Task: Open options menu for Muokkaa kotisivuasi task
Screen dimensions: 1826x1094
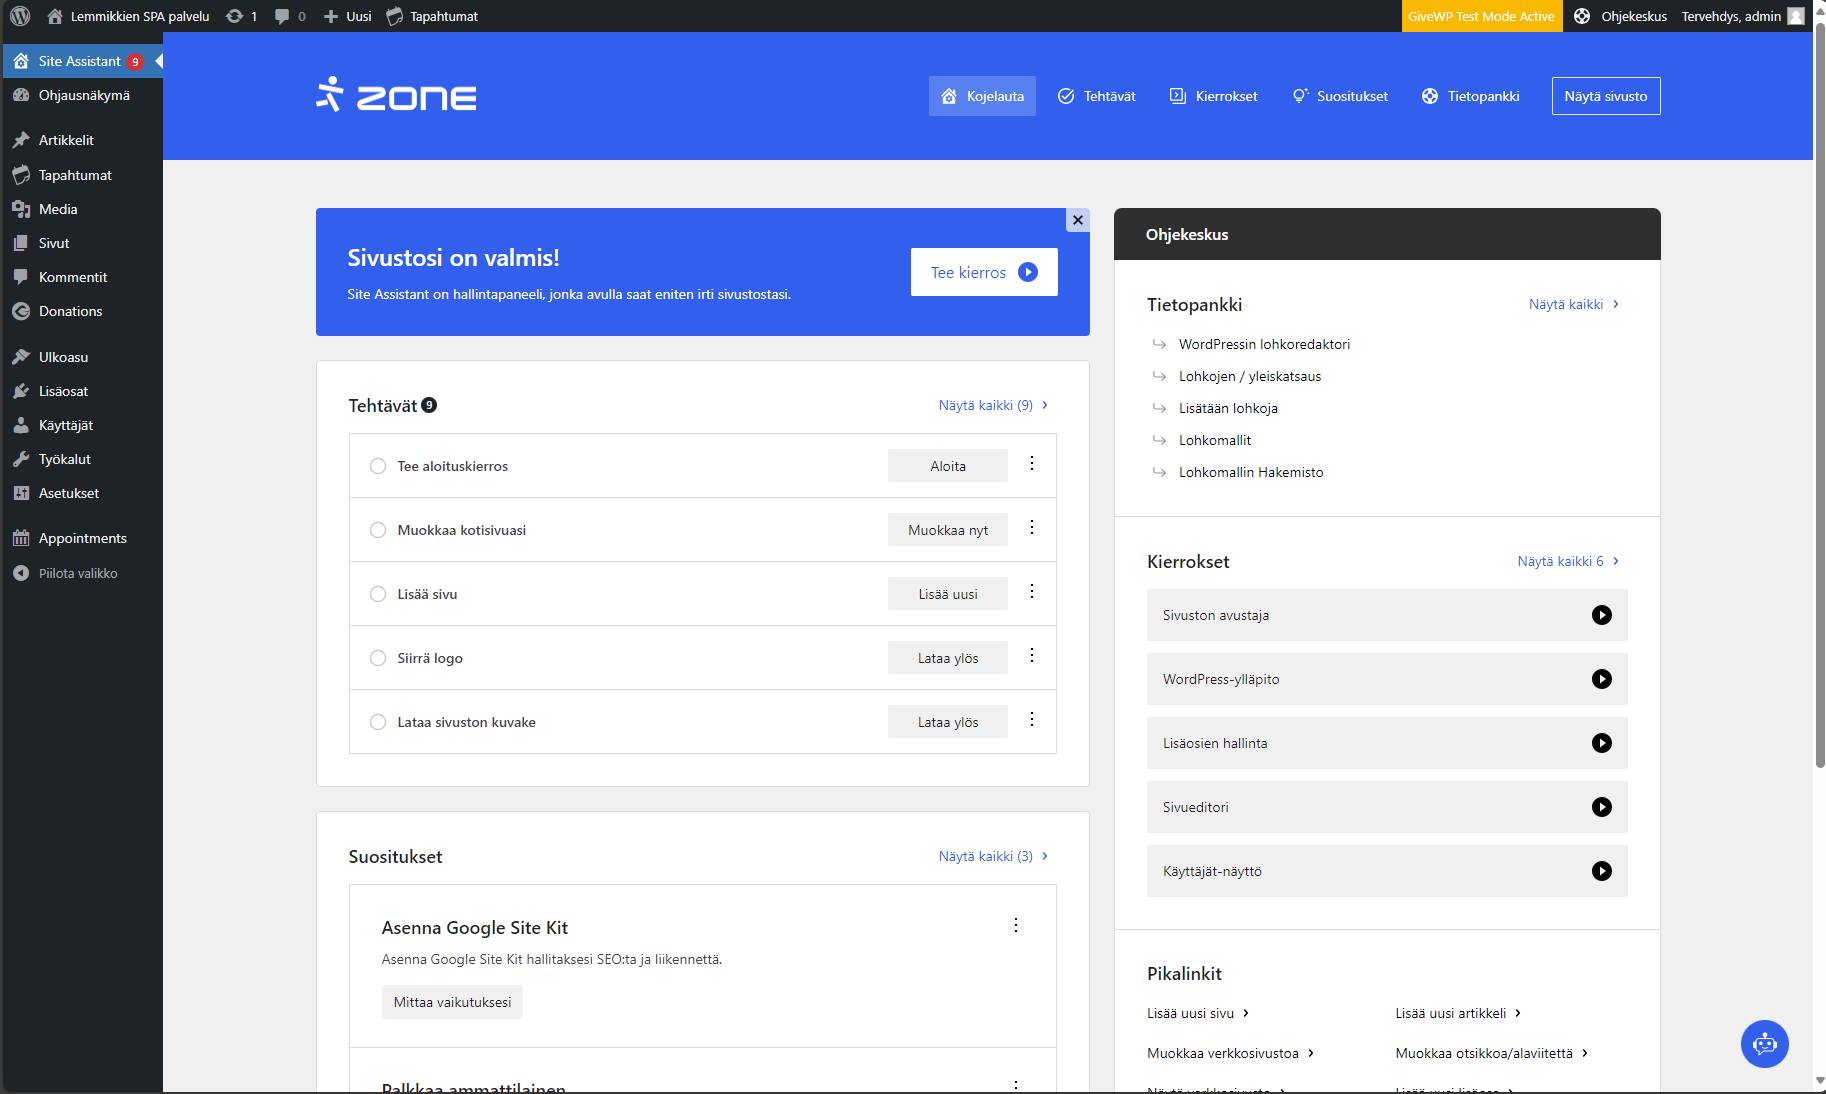Action: click(x=1032, y=528)
